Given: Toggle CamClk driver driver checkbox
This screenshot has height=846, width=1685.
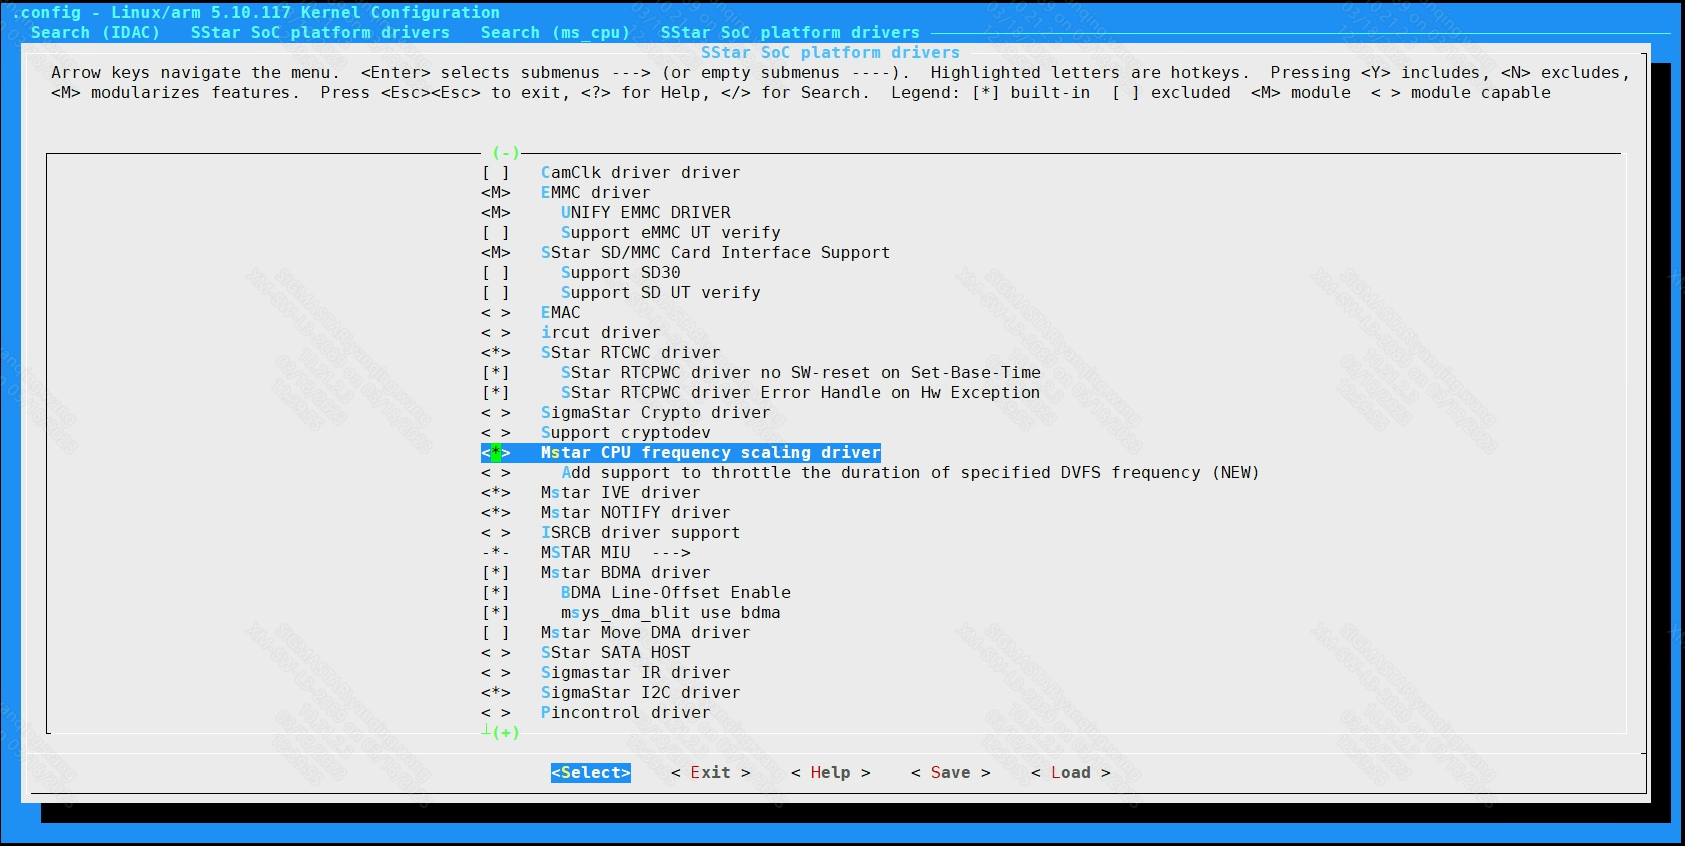Looking at the screenshot, I should pos(496,172).
